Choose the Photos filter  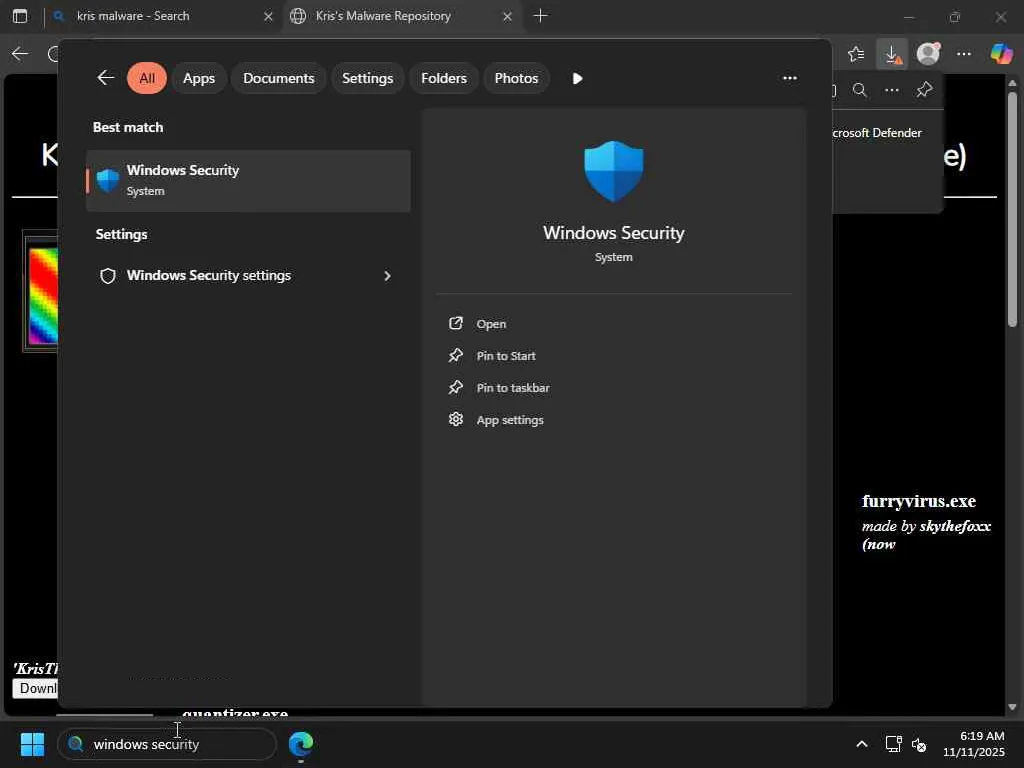(x=516, y=78)
